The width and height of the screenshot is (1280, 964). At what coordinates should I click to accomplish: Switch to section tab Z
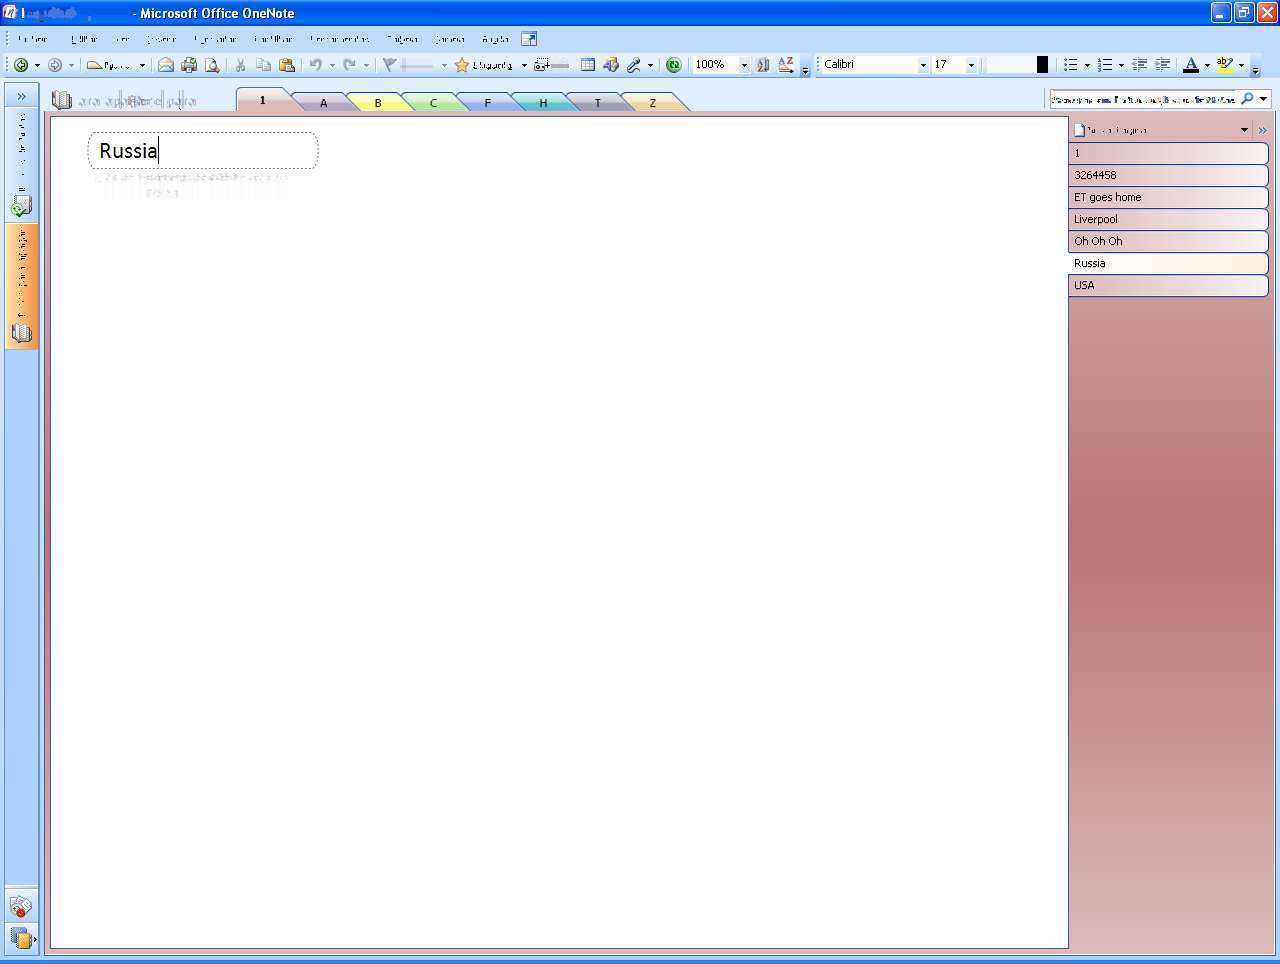(x=653, y=102)
